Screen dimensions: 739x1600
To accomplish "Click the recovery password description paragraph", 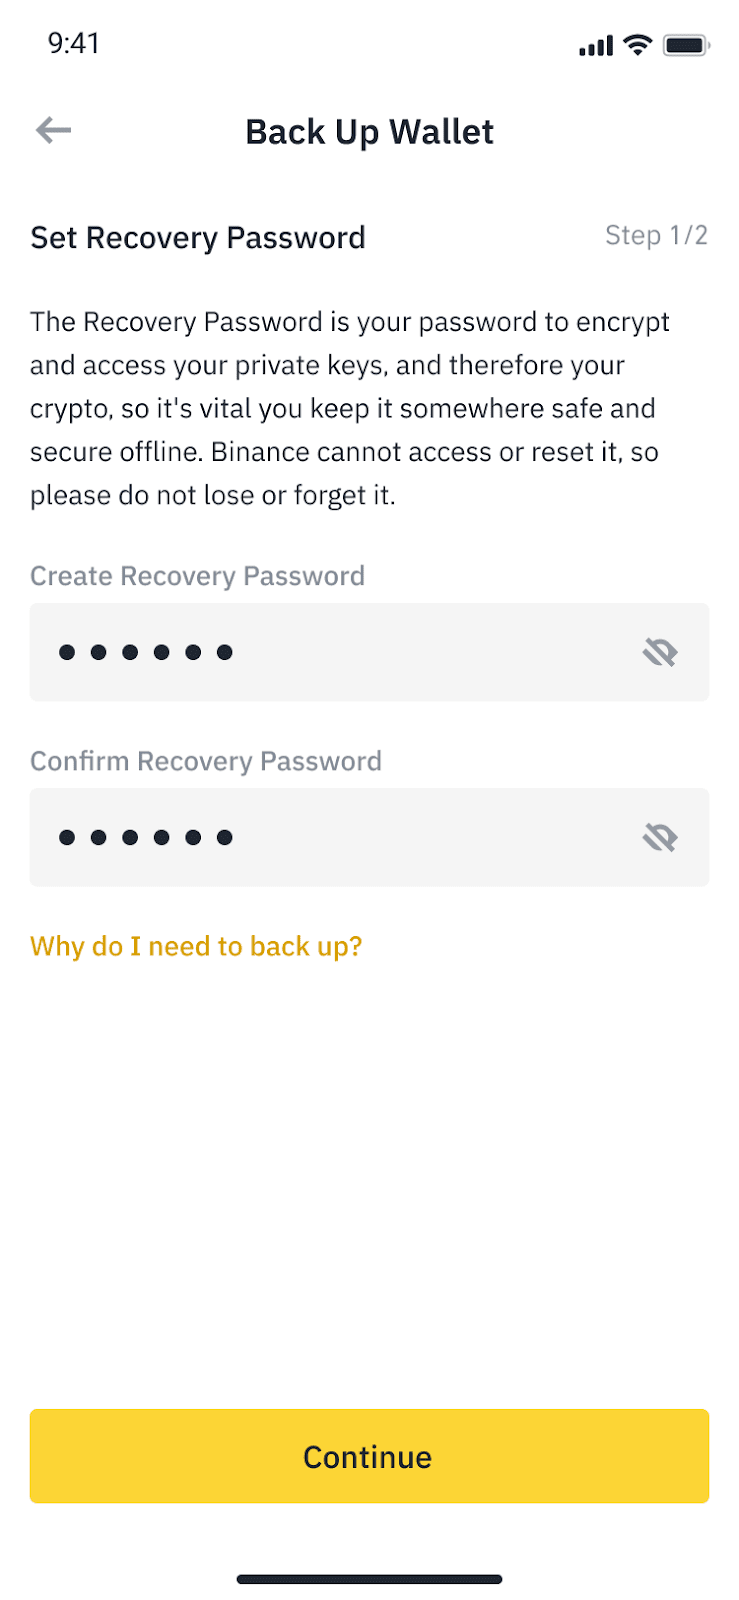I will click(350, 408).
